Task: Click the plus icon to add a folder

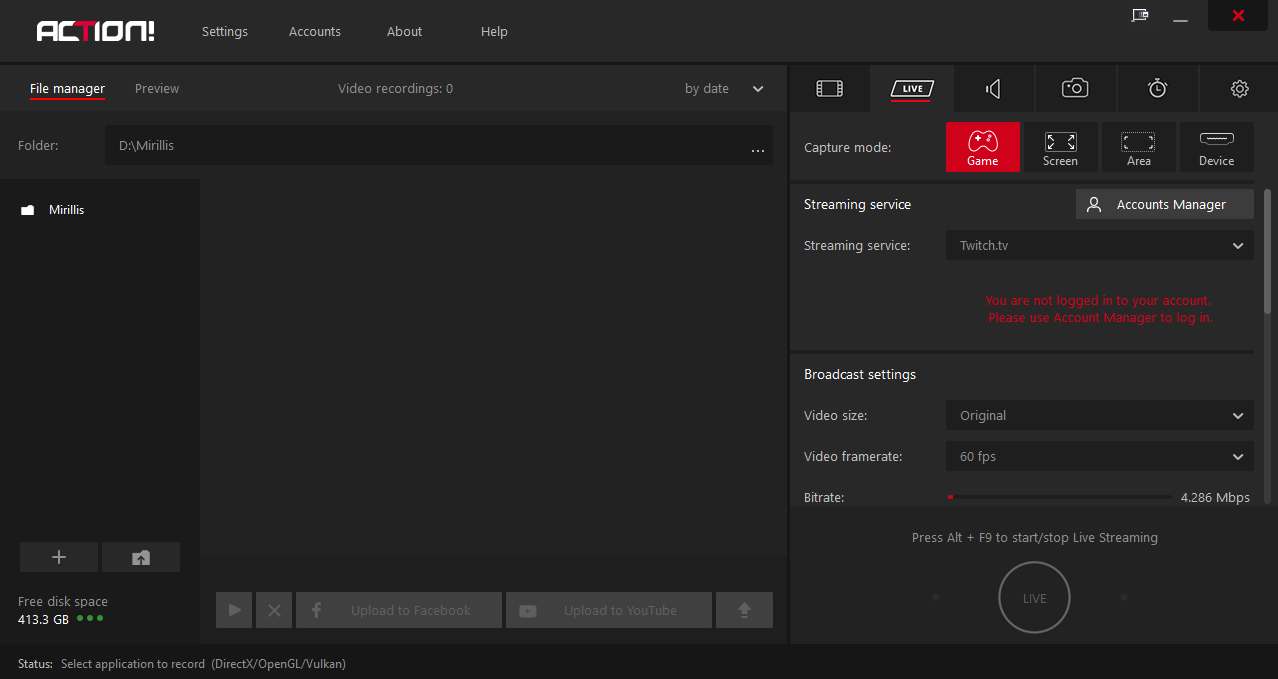Action: pyautogui.click(x=59, y=557)
